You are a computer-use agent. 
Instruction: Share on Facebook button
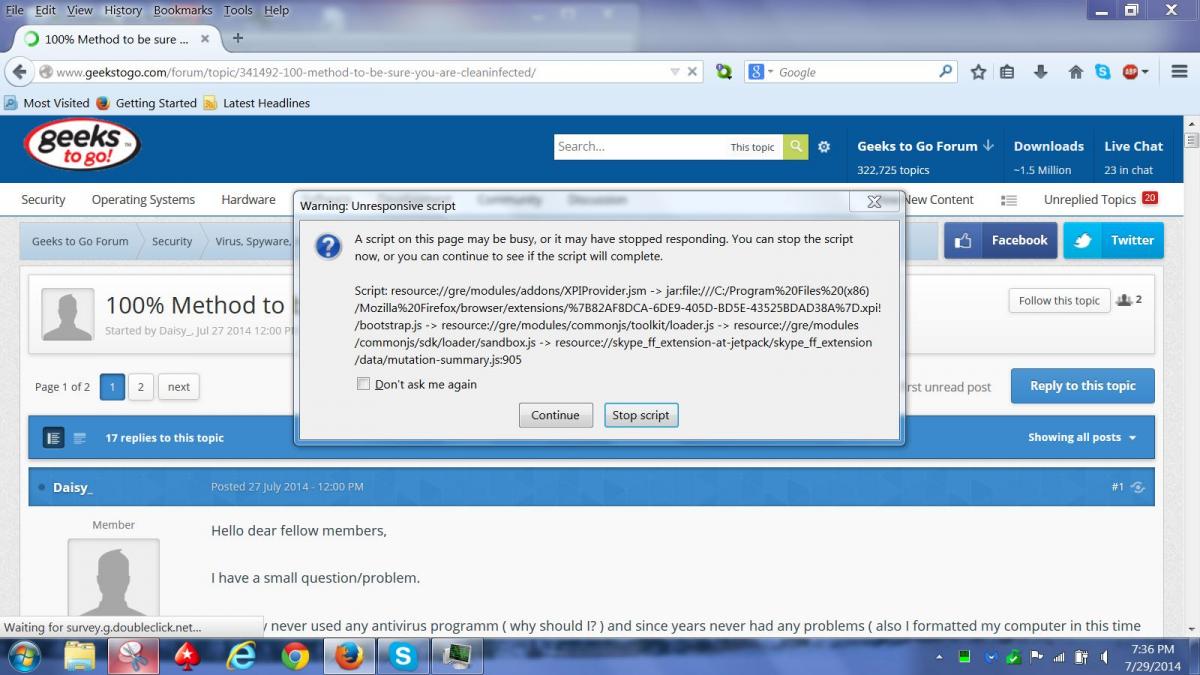coord(1000,240)
